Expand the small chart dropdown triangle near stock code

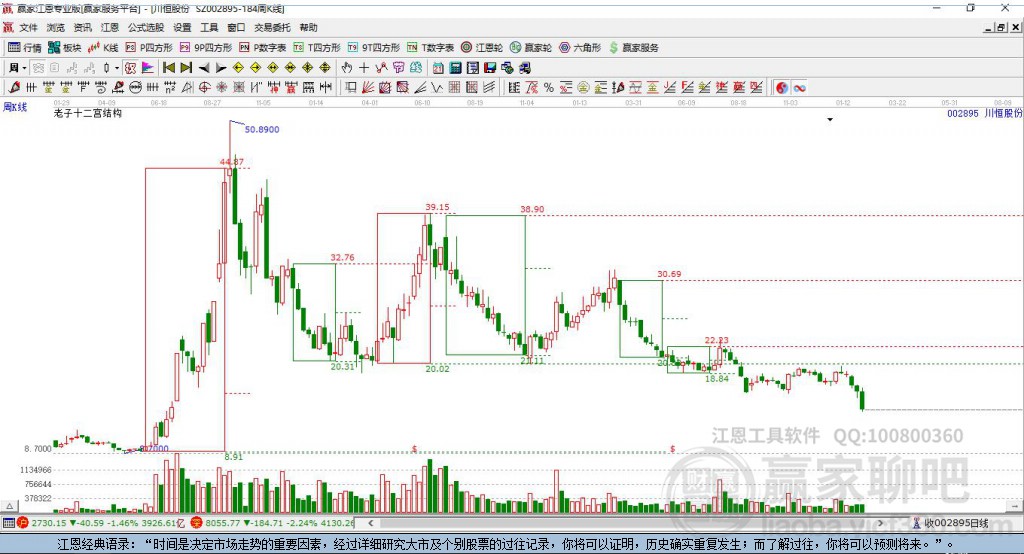point(830,120)
